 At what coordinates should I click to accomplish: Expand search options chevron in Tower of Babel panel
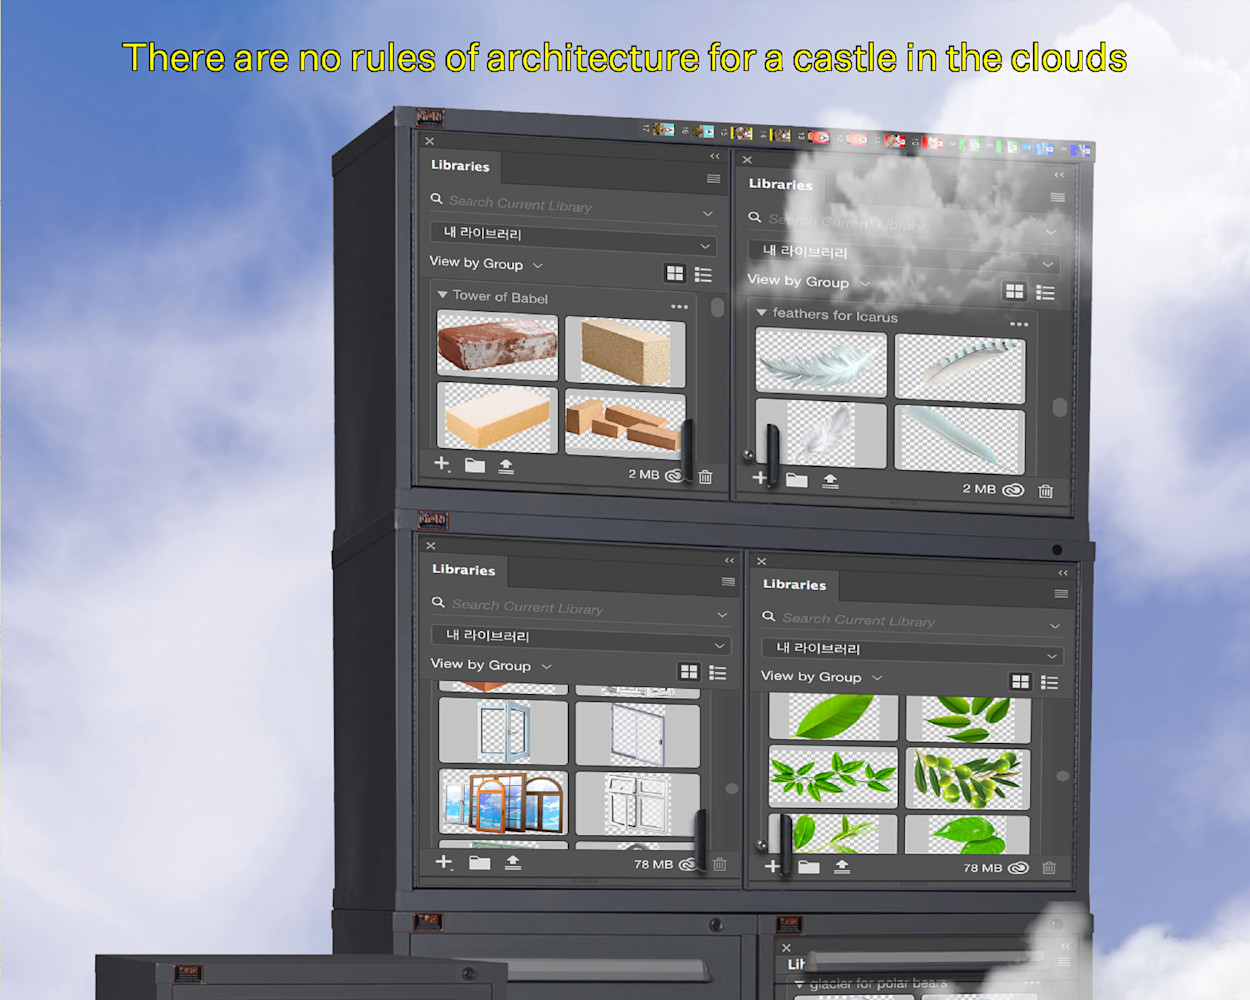pyautogui.click(x=708, y=213)
